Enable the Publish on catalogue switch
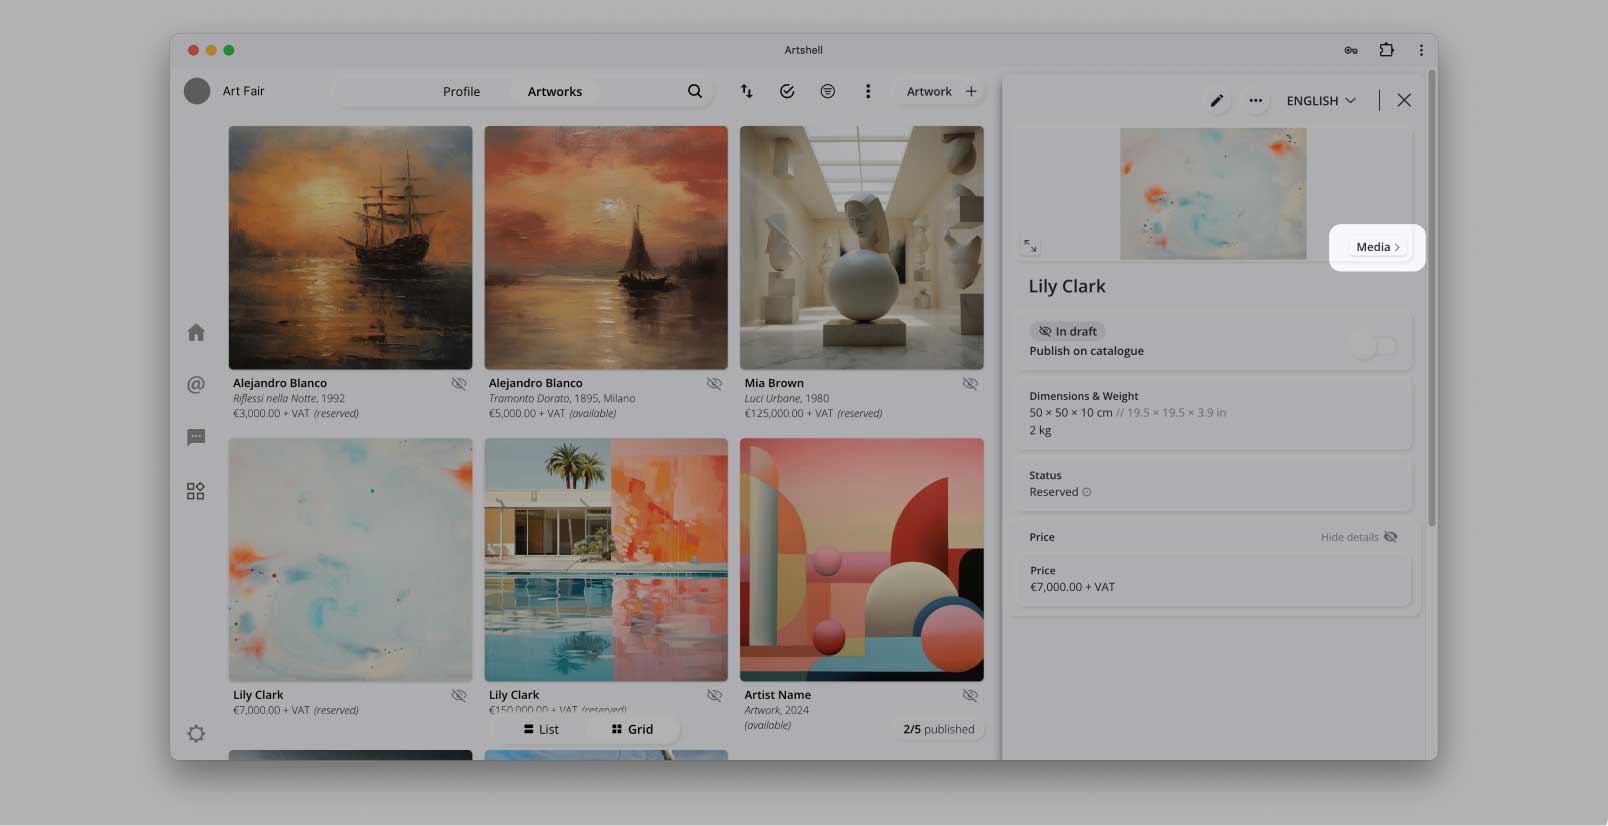The image size is (1608, 826). [x=1374, y=346]
